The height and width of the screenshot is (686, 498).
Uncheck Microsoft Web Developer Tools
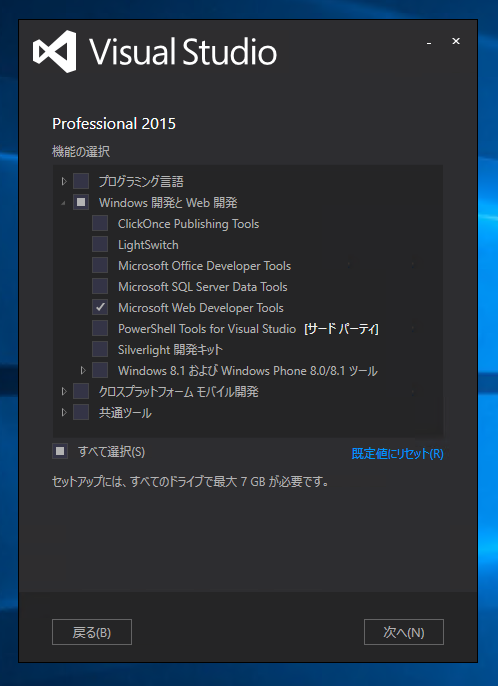click(100, 307)
